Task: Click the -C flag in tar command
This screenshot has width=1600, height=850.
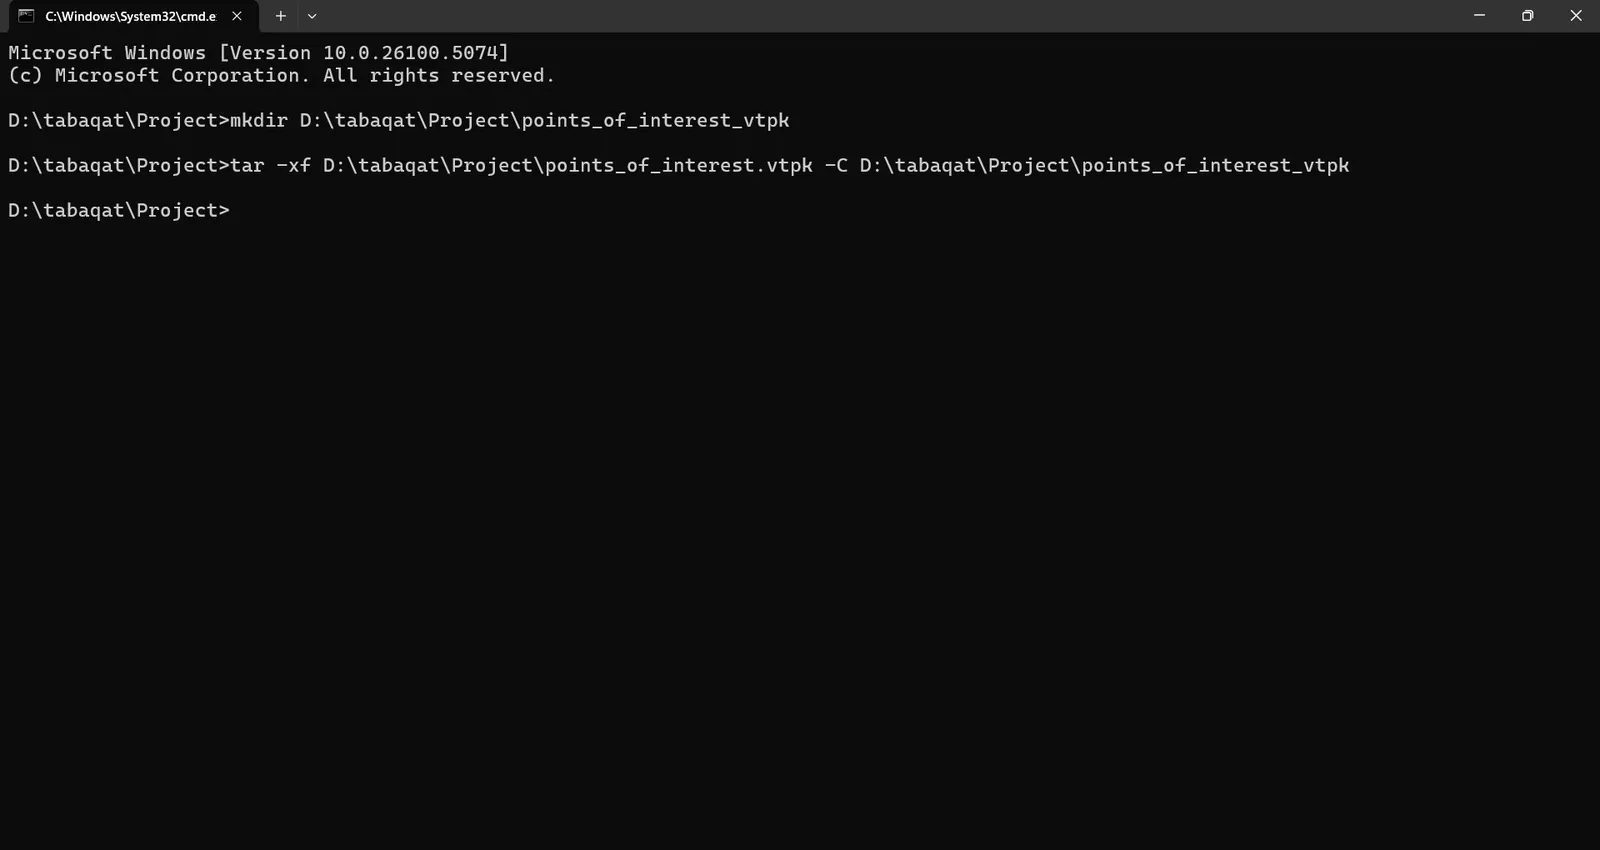Action: 832,165
